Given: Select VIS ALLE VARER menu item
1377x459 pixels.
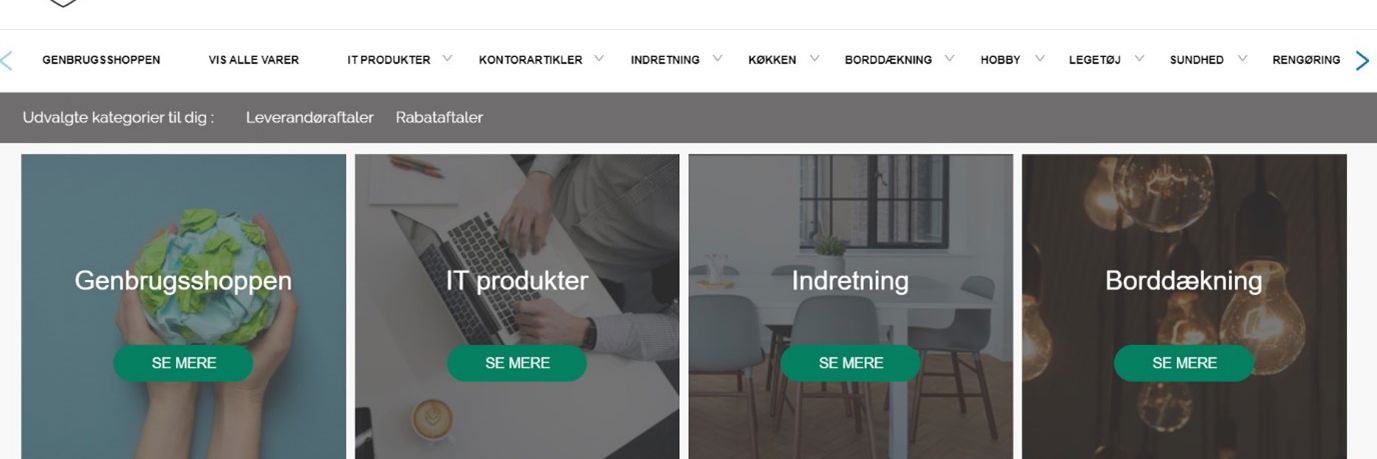Looking at the screenshot, I should pyautogui.click(x=254, y=60).
